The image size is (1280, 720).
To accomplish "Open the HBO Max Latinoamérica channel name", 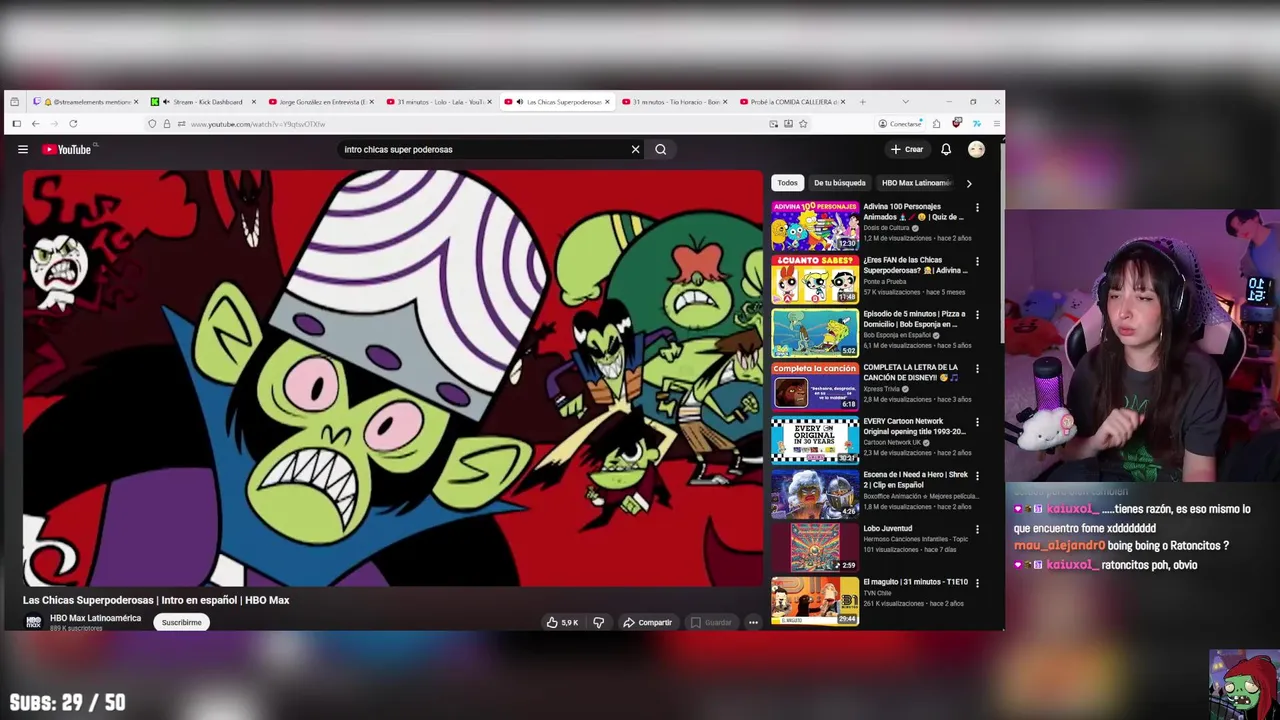I will pyautogui.click(x=95, y=618).
